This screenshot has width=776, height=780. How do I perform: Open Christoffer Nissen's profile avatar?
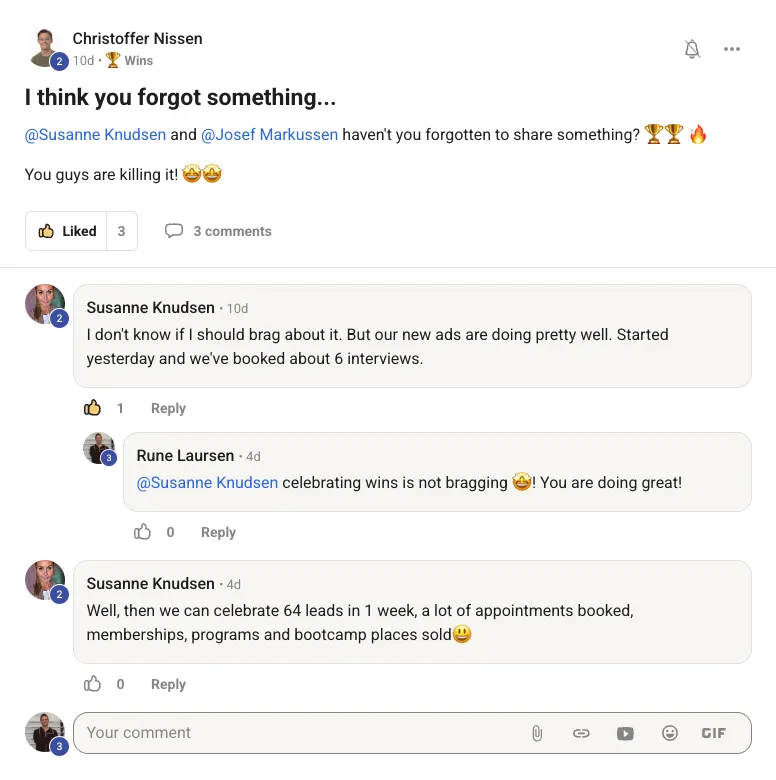44,47
